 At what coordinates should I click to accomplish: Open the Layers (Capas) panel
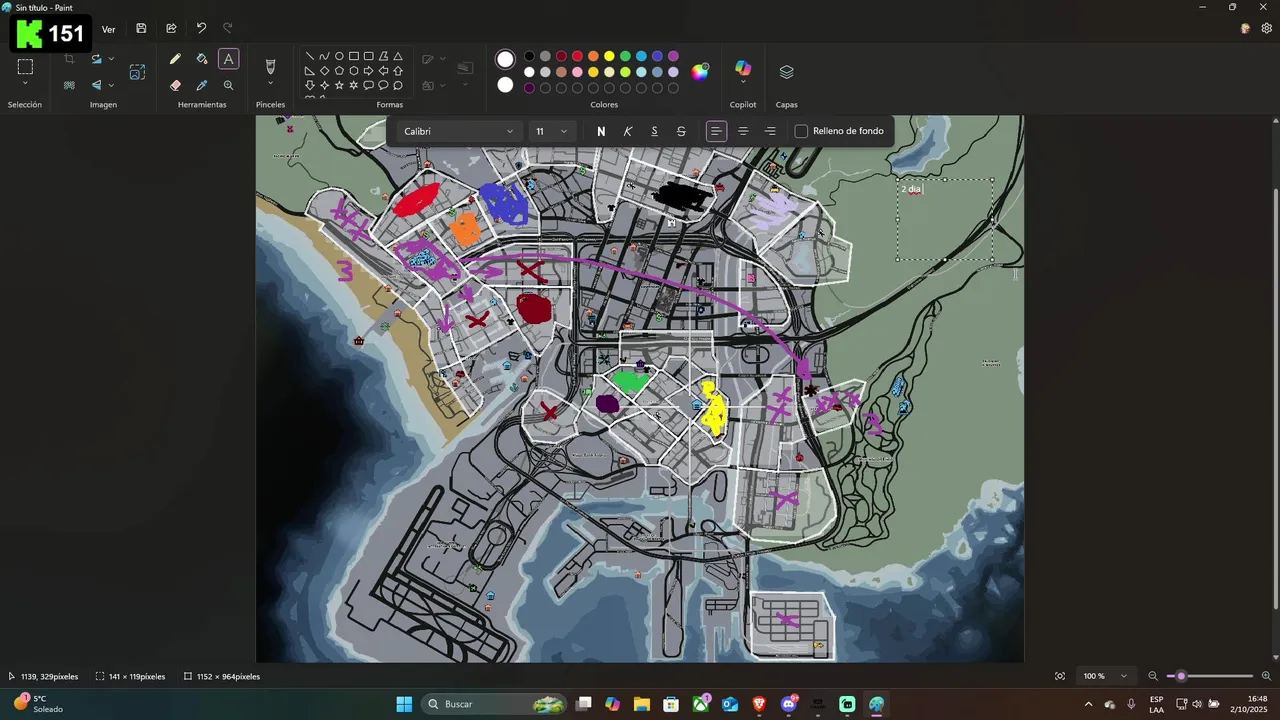(x=786, y=72)
